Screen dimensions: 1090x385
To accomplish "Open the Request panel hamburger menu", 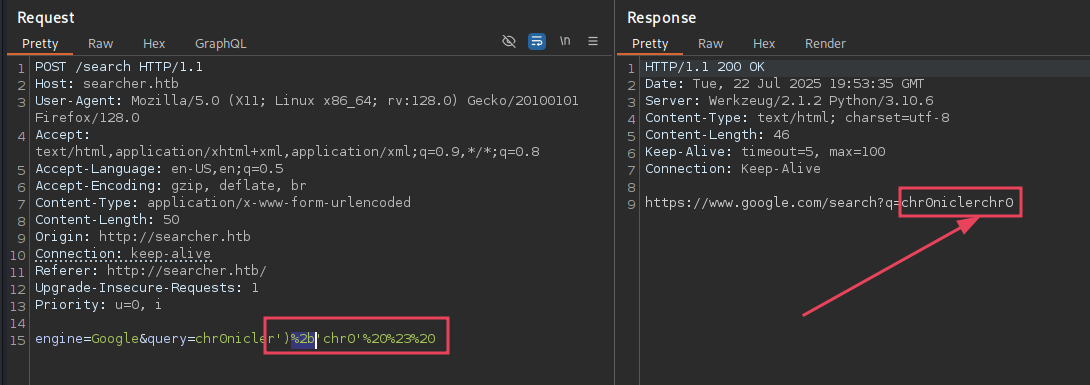I will pos(593,42).
